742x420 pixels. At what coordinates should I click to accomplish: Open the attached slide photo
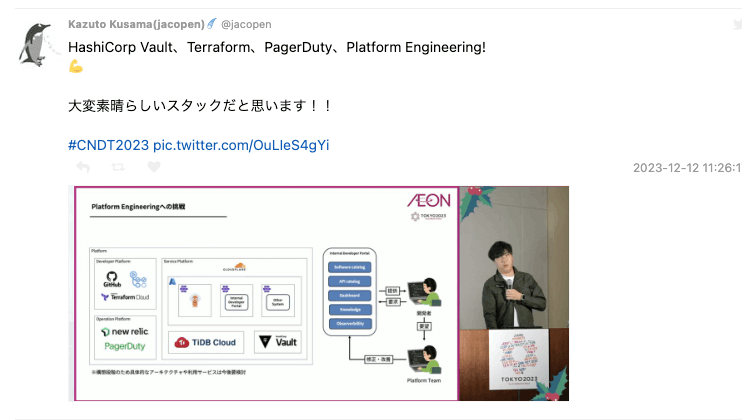pos(318,293)
